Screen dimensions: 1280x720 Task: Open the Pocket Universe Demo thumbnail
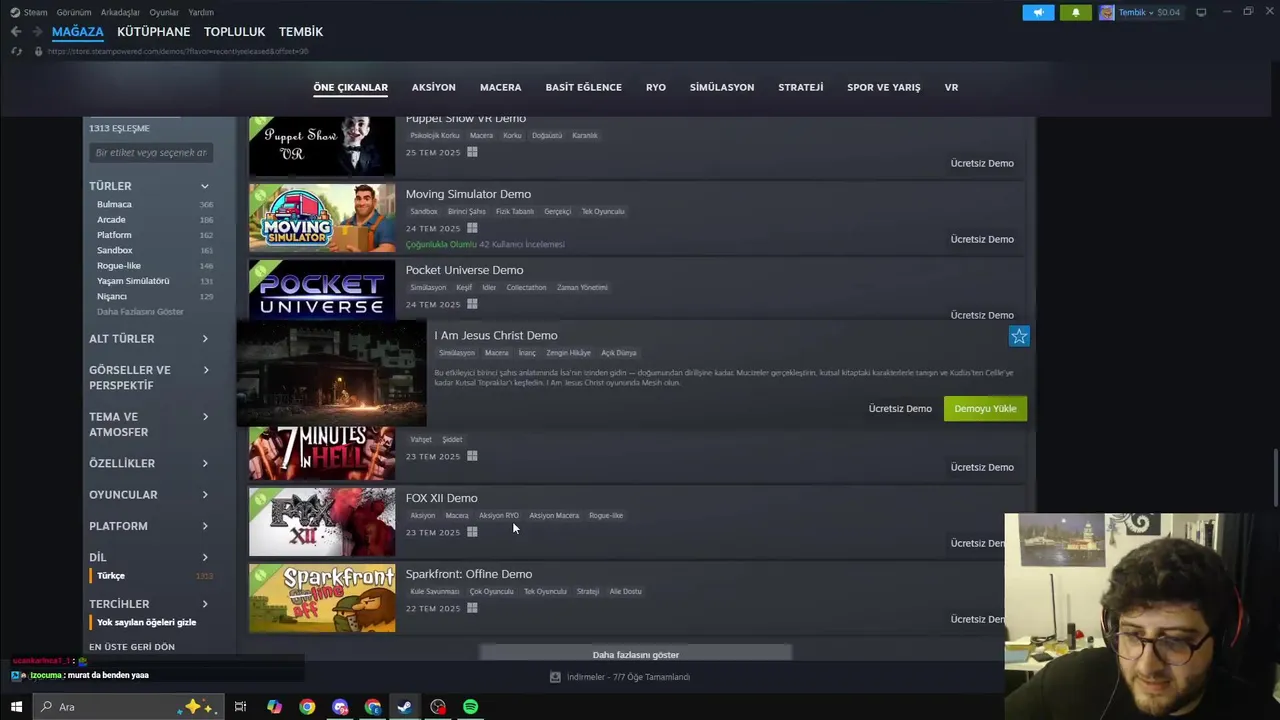pos(322,290)
